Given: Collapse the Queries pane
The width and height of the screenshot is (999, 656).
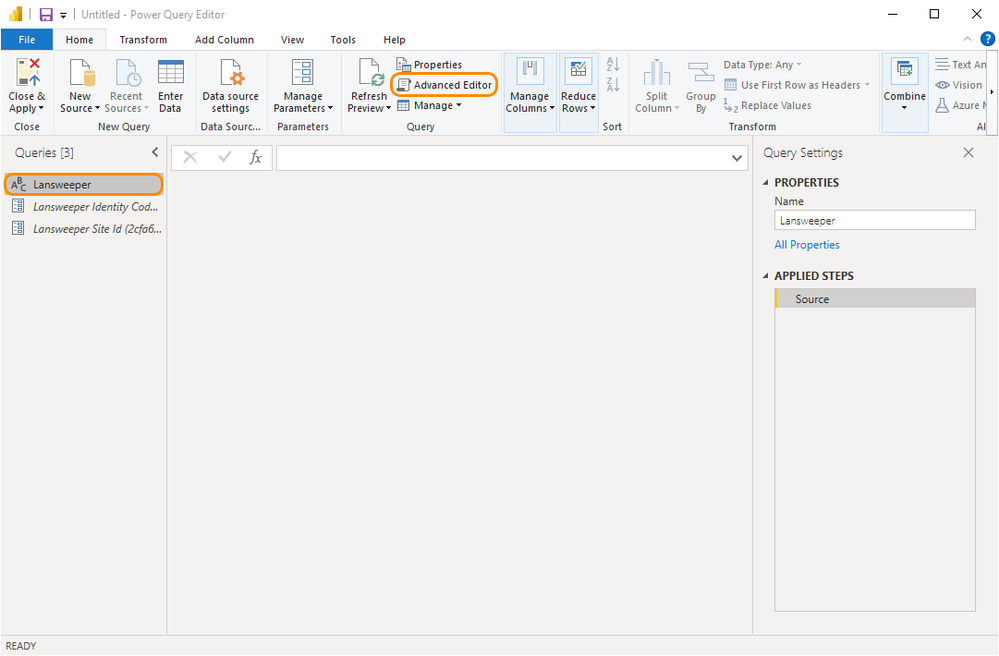Looking at the screenshot, I should [154, 153].
